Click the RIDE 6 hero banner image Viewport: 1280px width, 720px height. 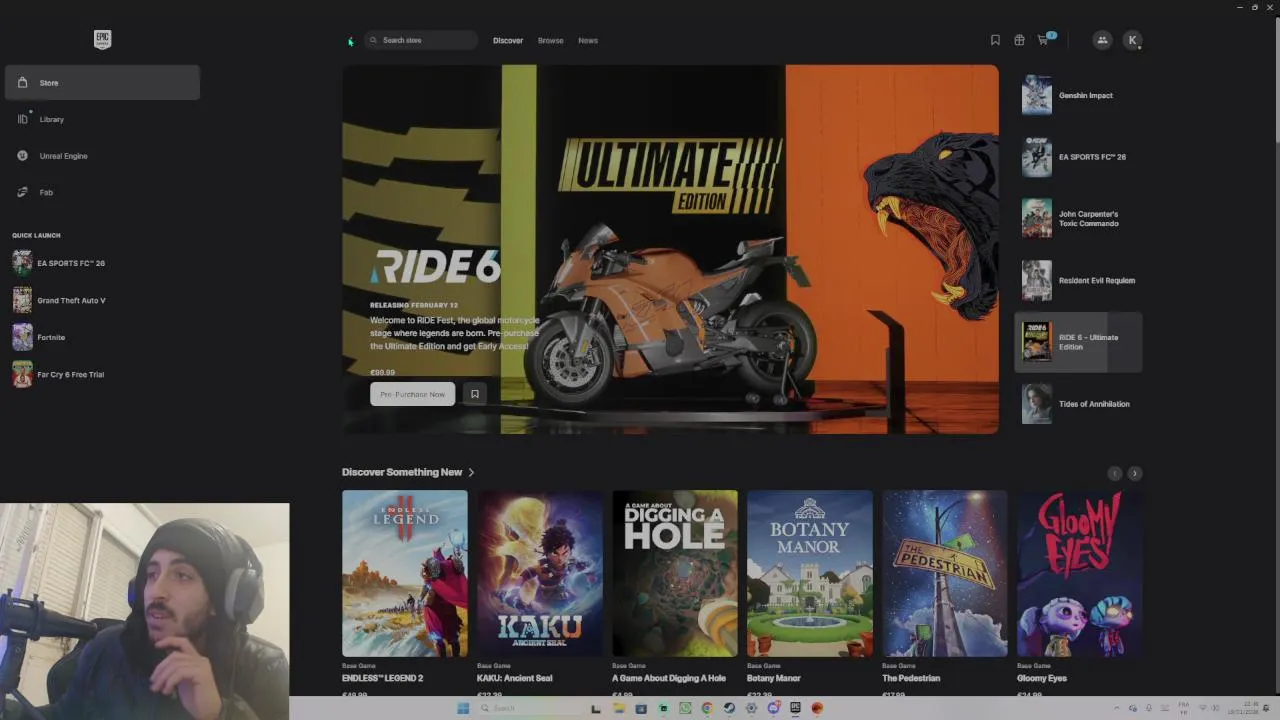point(670,249)
